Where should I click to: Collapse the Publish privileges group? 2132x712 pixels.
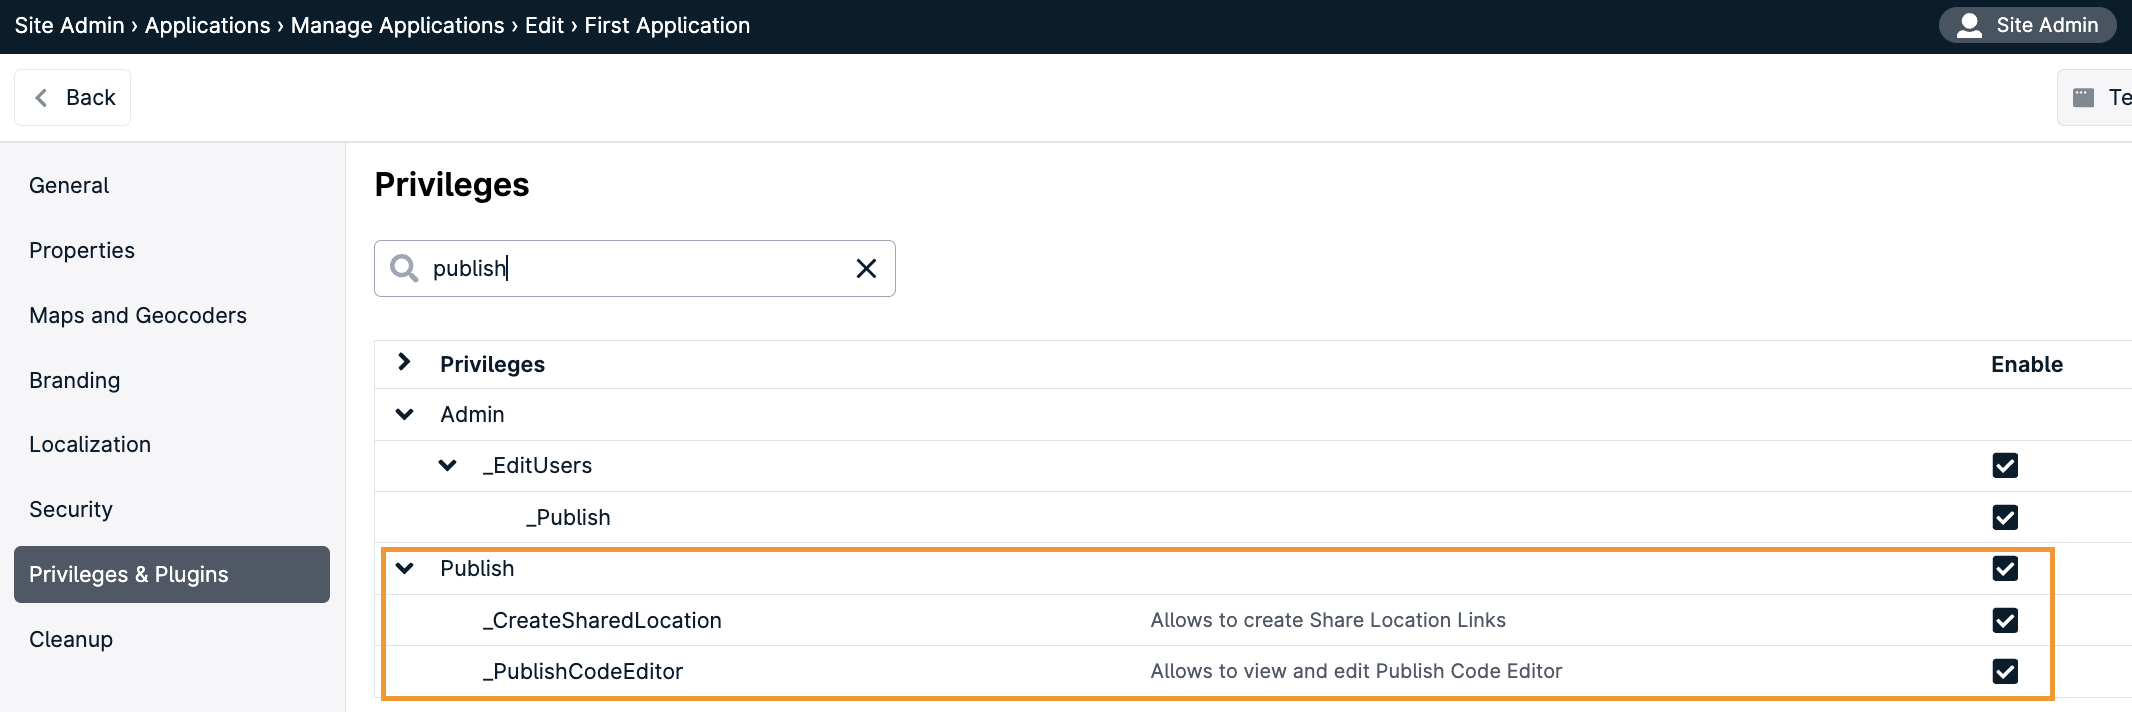[x=405, y=568]
